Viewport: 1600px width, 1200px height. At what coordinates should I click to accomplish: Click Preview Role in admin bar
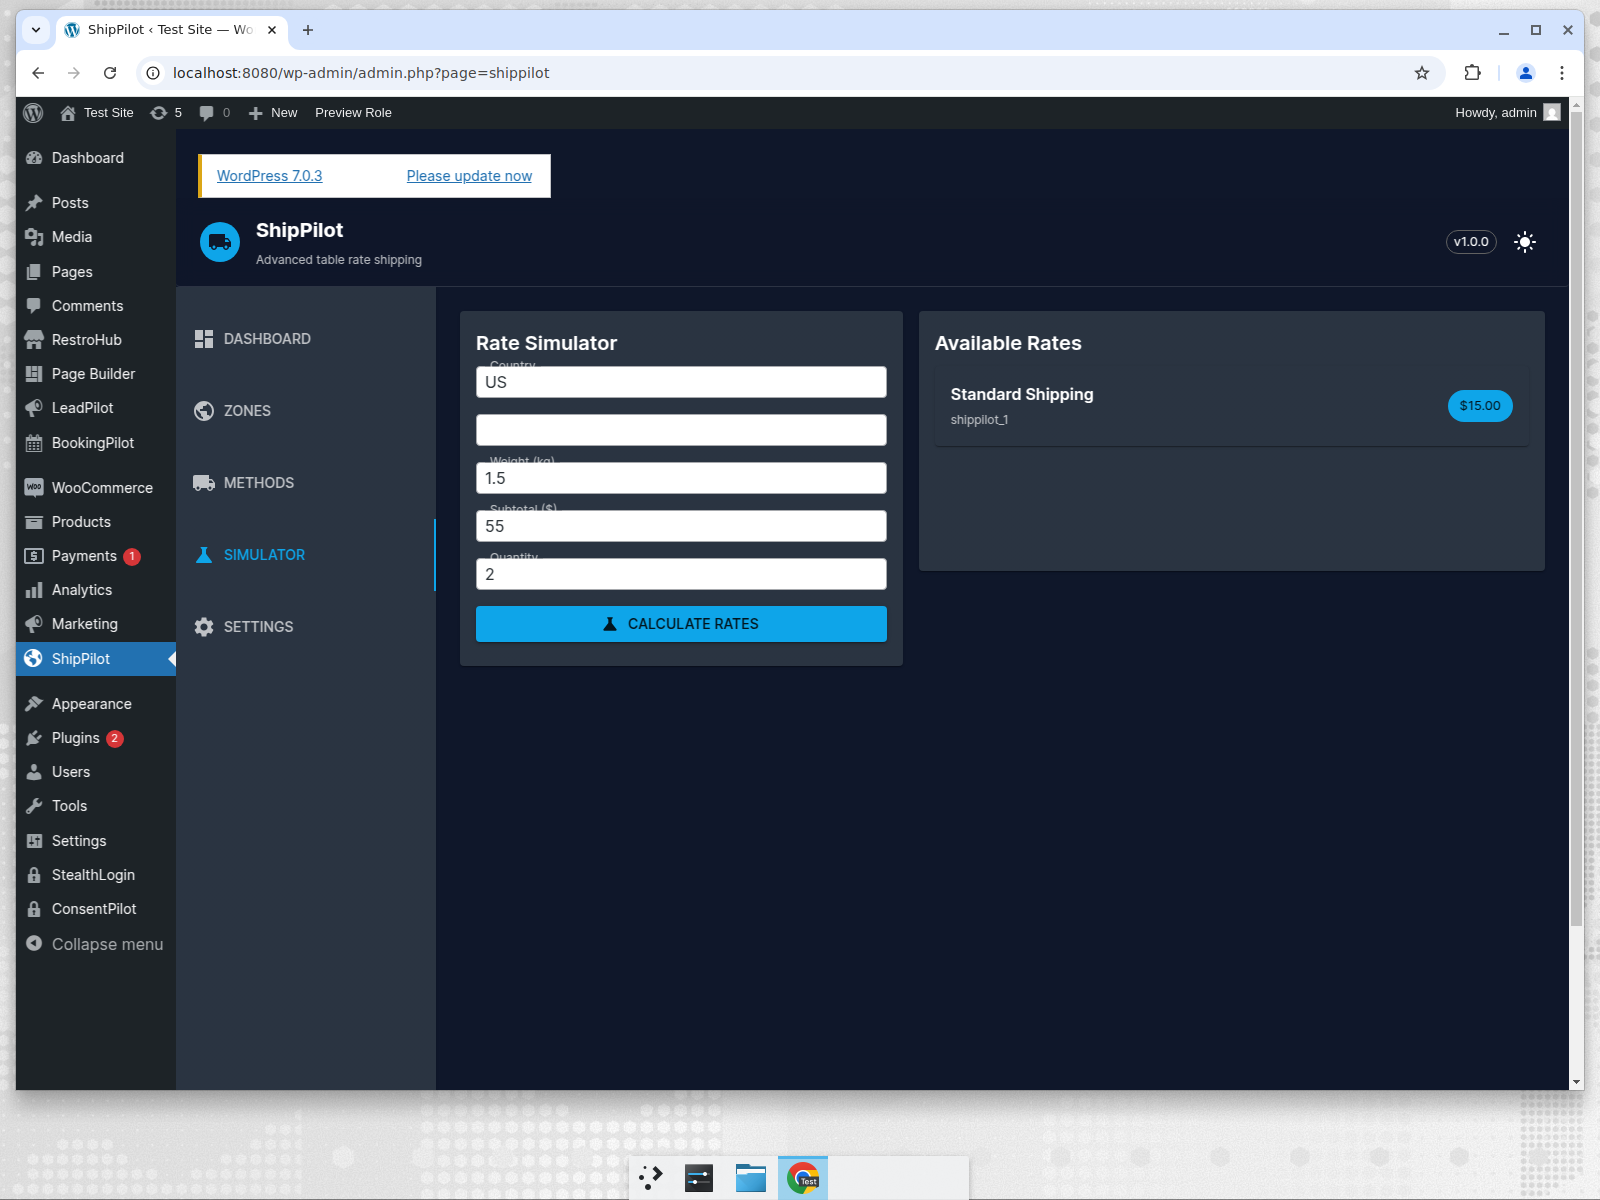coord(353,113)
